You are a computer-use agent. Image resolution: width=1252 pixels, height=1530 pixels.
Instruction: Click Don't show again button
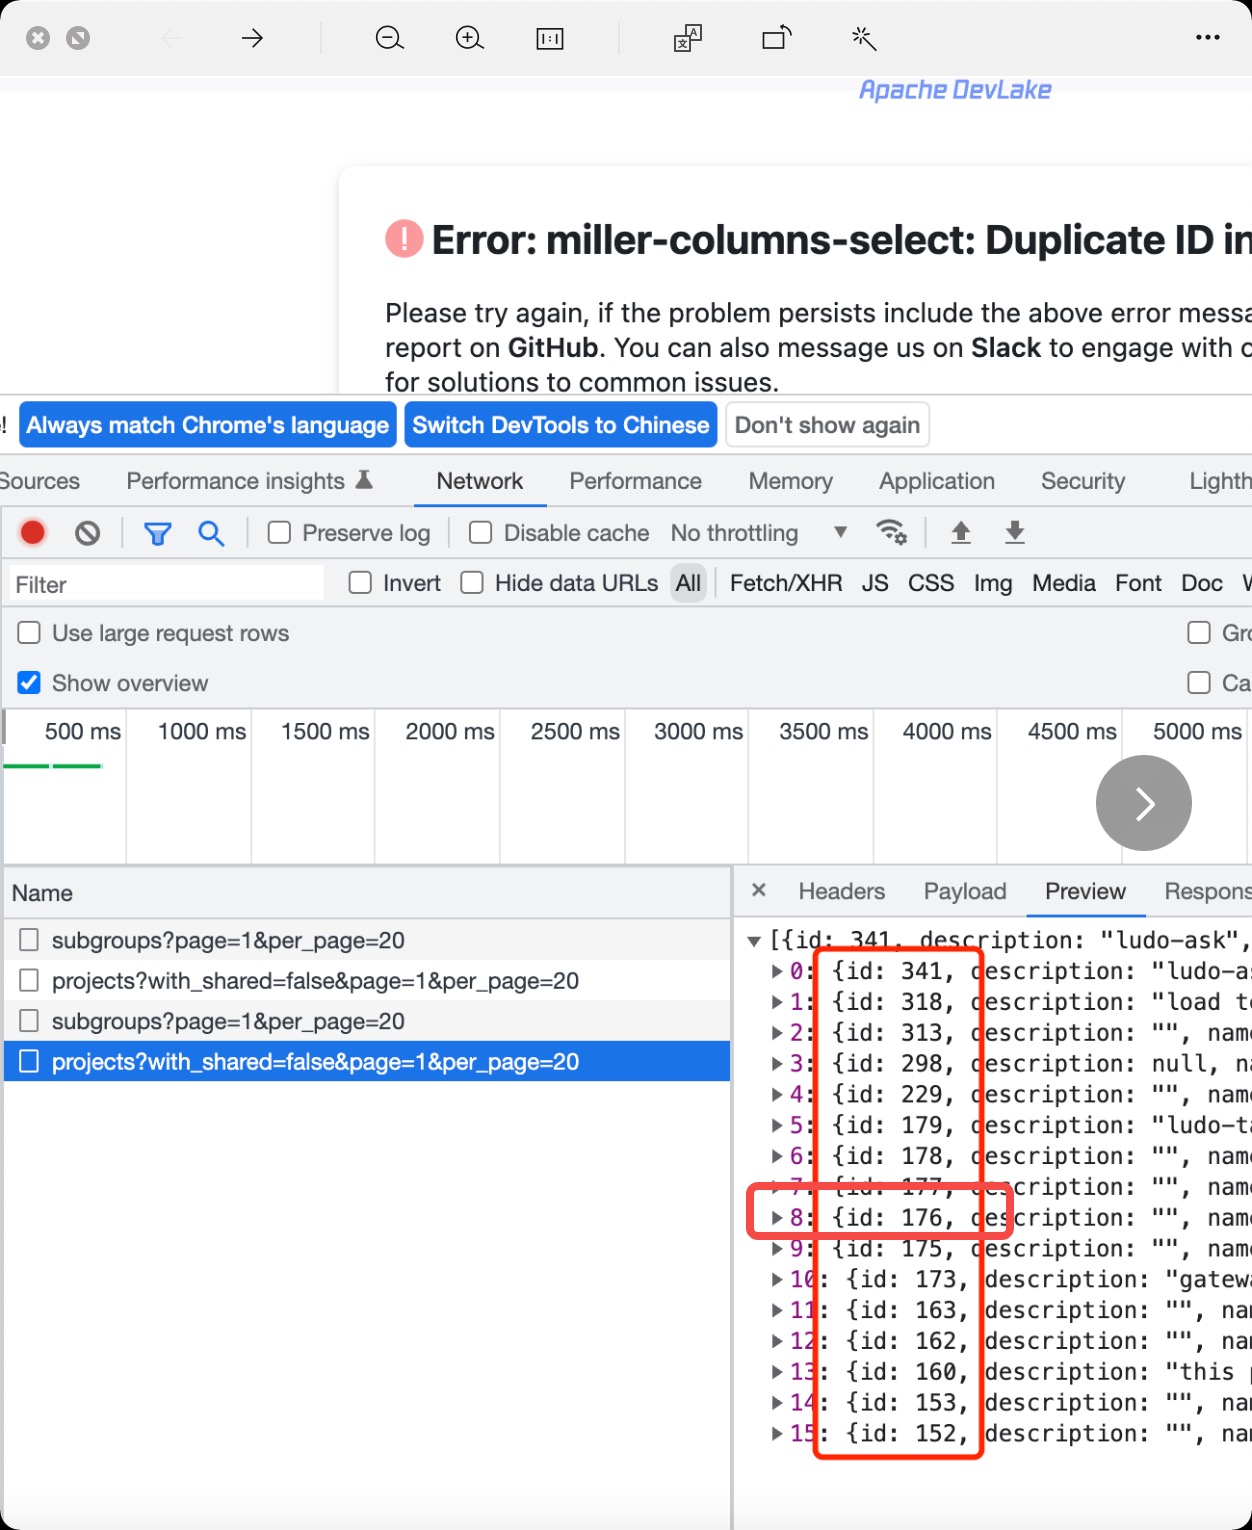tap(827, 425)
